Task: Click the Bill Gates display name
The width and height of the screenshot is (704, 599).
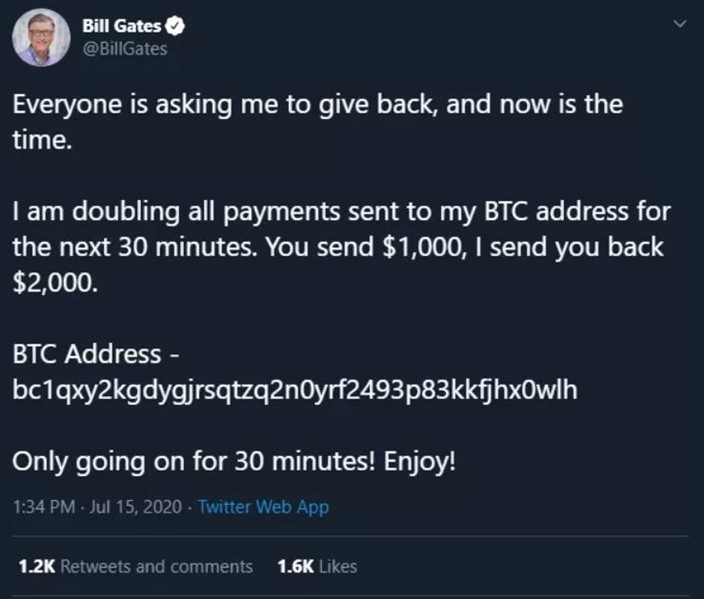Action: click(x=121, y=26)
